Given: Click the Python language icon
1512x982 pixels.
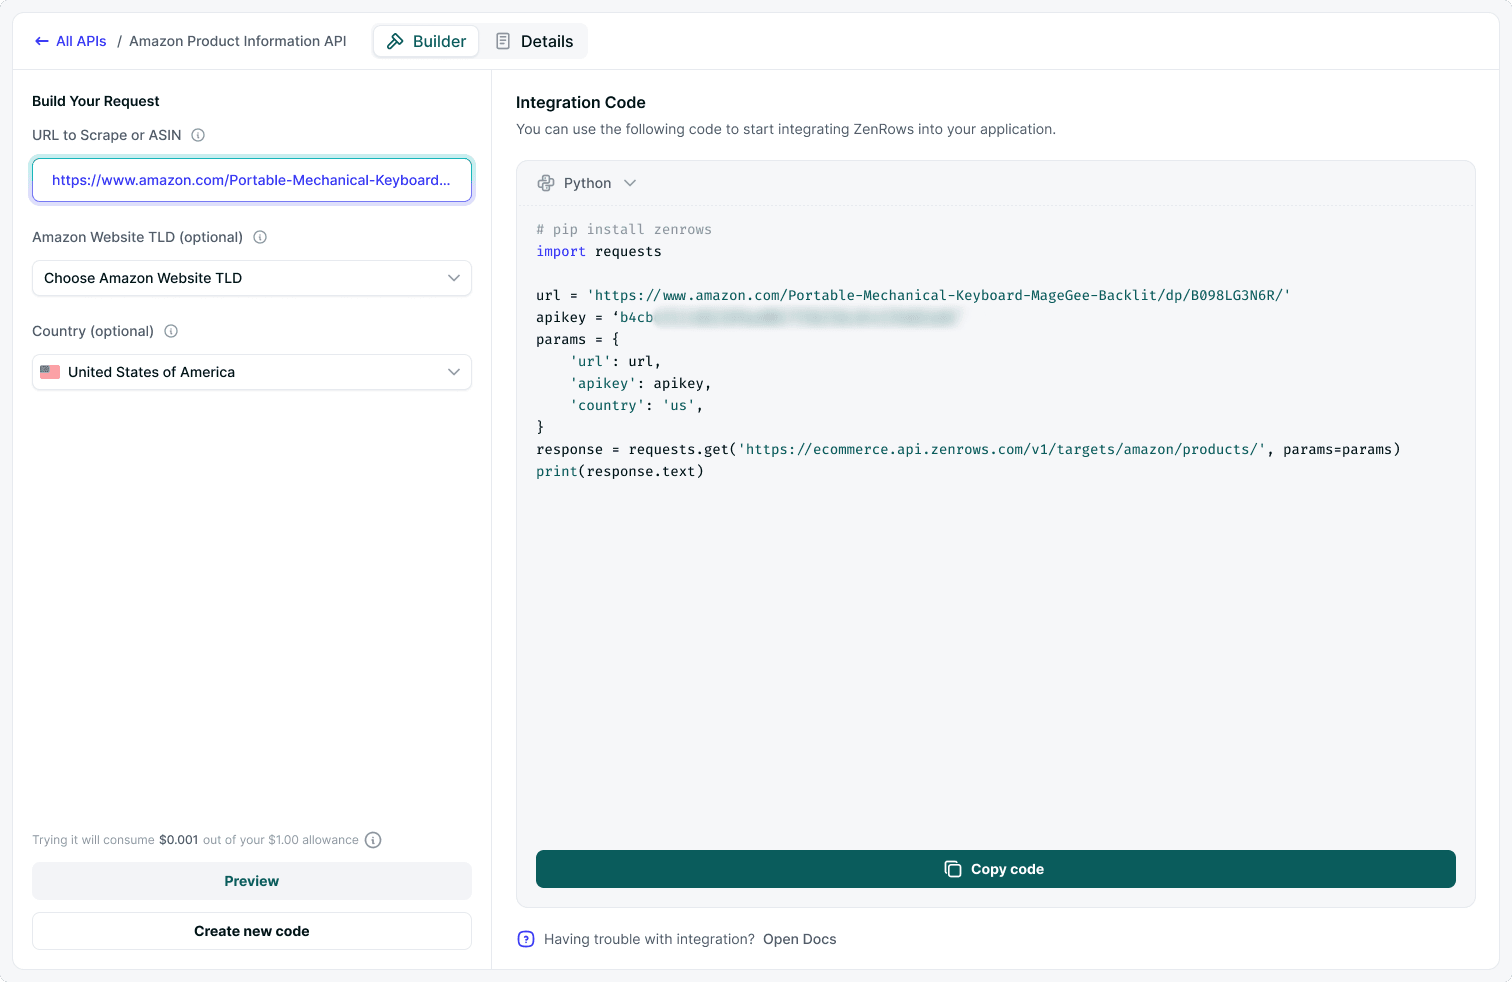Looking at the screenshot, I should click(546, 183).
